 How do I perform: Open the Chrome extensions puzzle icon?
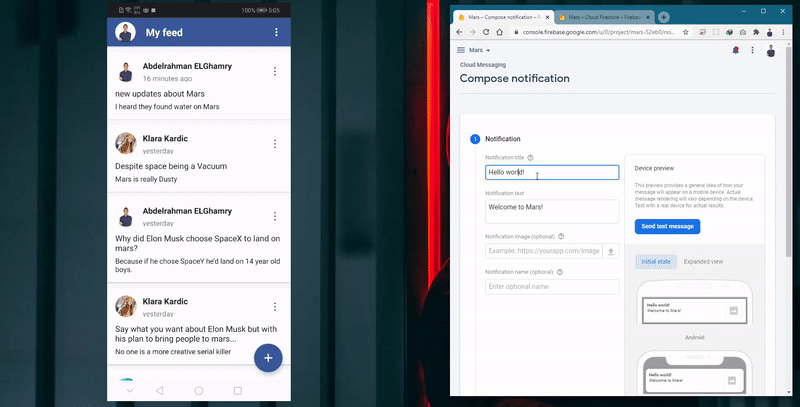pos(756,32)
